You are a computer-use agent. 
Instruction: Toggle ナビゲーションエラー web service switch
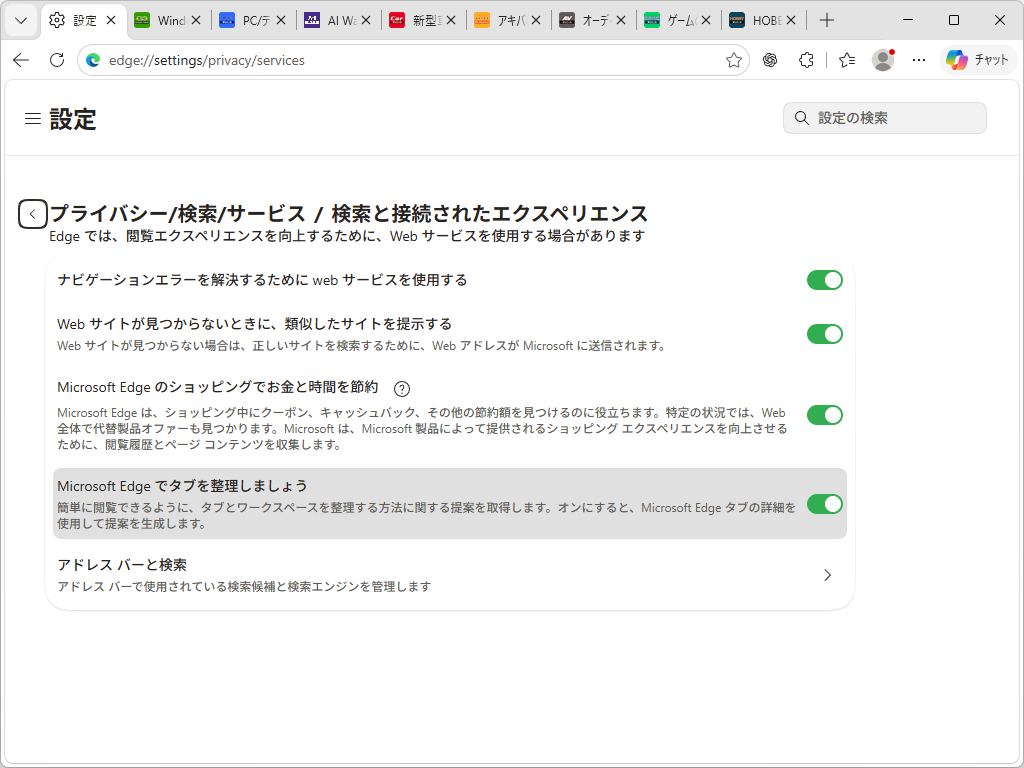point(825,280)
